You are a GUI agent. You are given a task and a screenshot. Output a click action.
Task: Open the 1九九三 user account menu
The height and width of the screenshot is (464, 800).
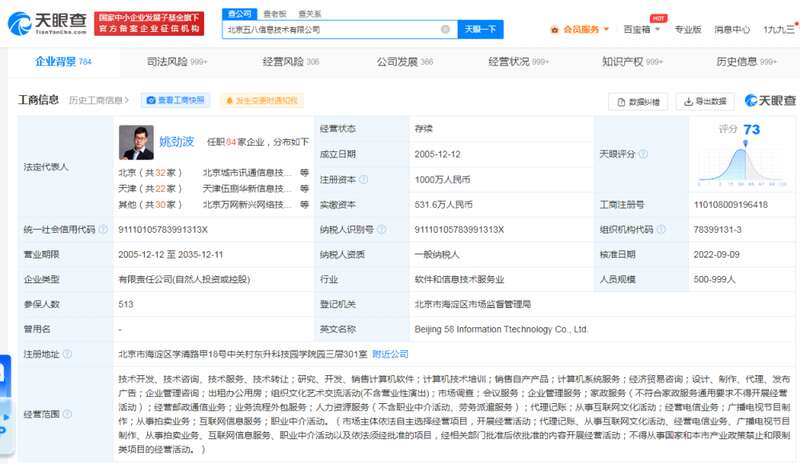tap(780, 30)
